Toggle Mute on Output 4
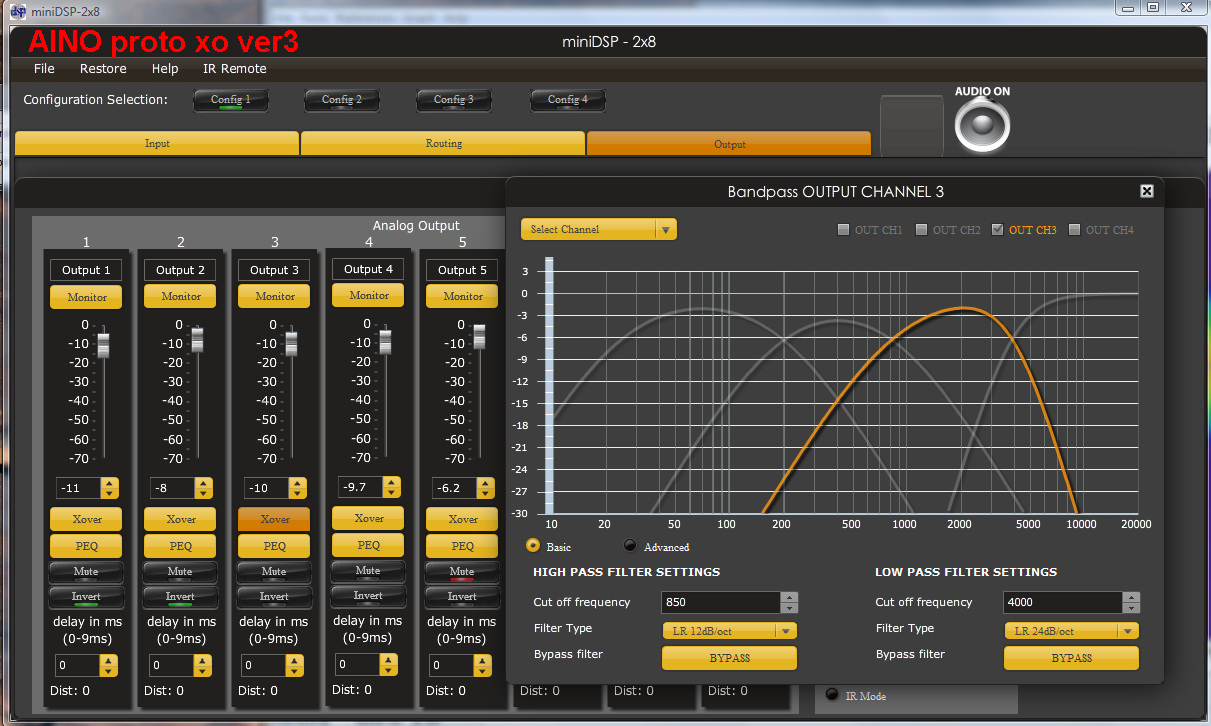The width and height of the screenshot is (1211, 726). click(x=368, y=571)
